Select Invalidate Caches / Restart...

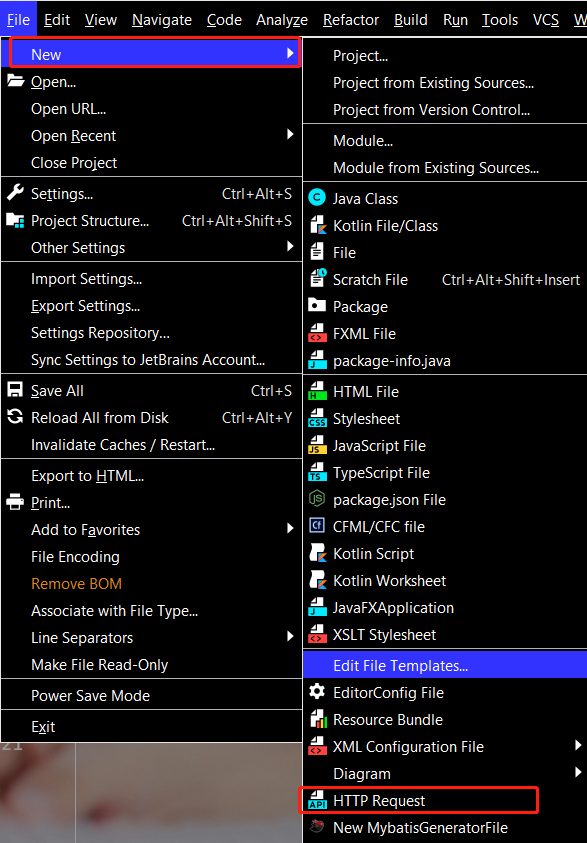pos(152,445)
